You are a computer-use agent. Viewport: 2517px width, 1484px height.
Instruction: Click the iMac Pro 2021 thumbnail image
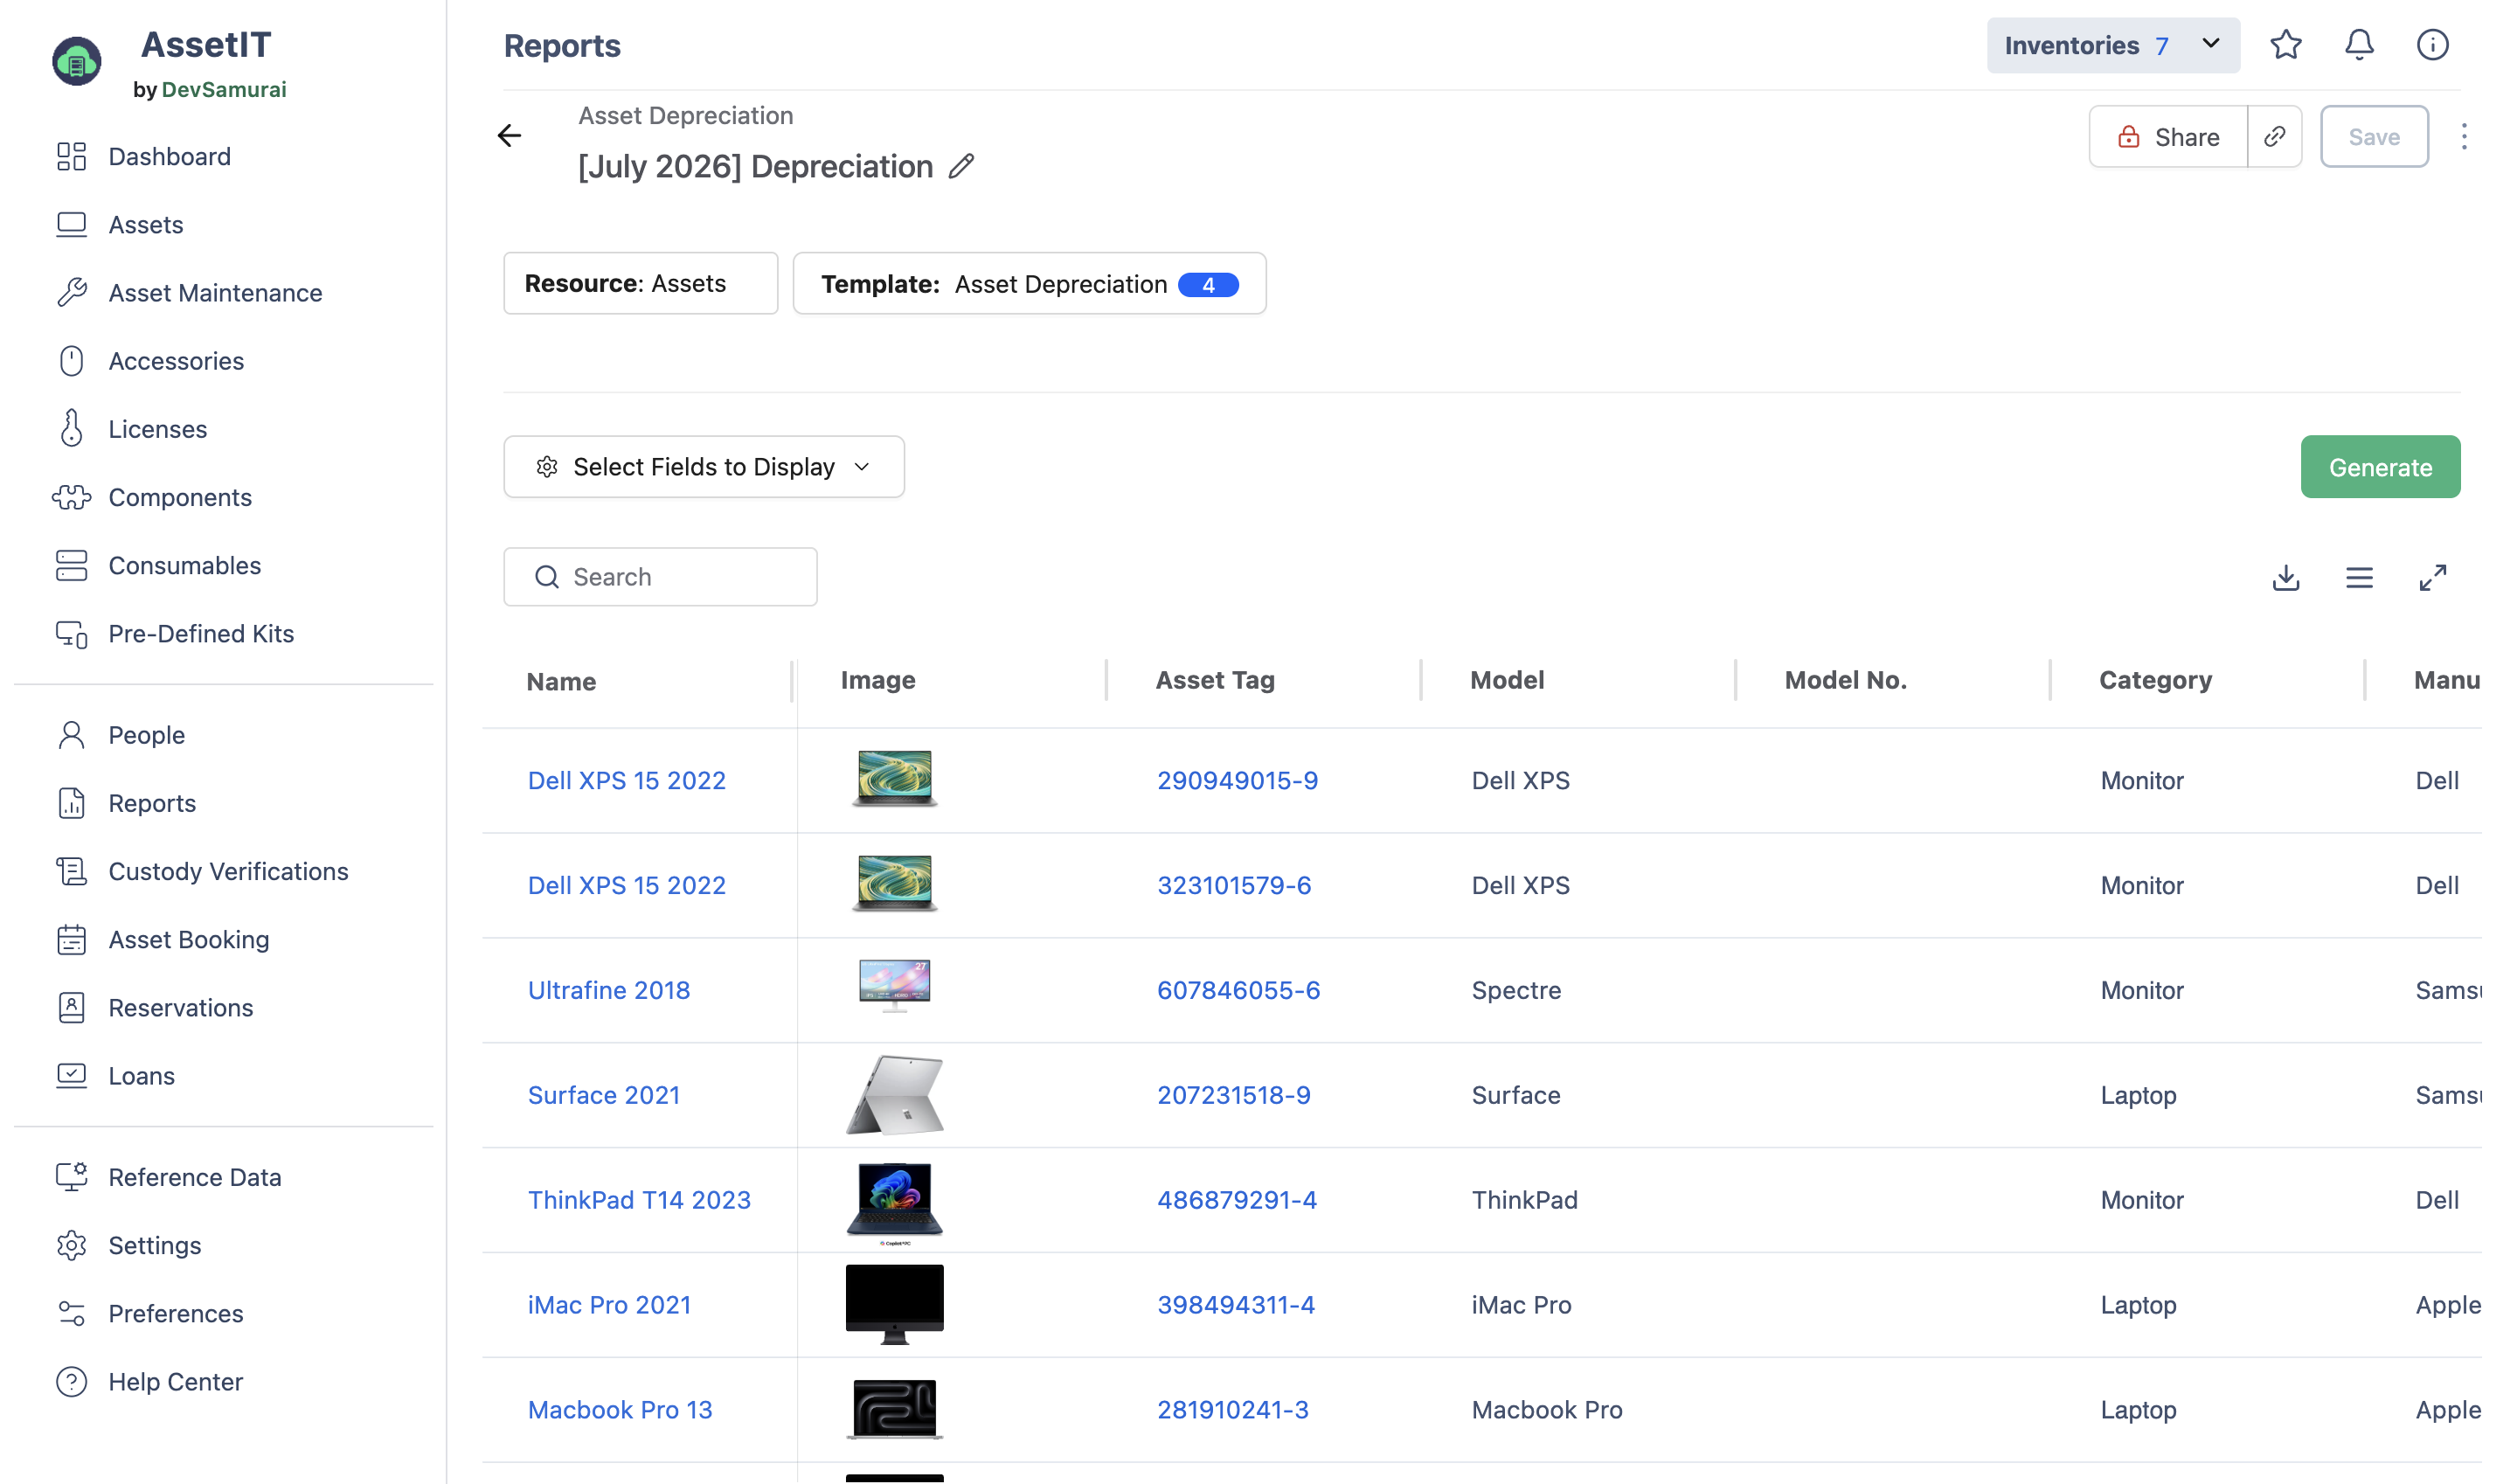(894, 1304)
